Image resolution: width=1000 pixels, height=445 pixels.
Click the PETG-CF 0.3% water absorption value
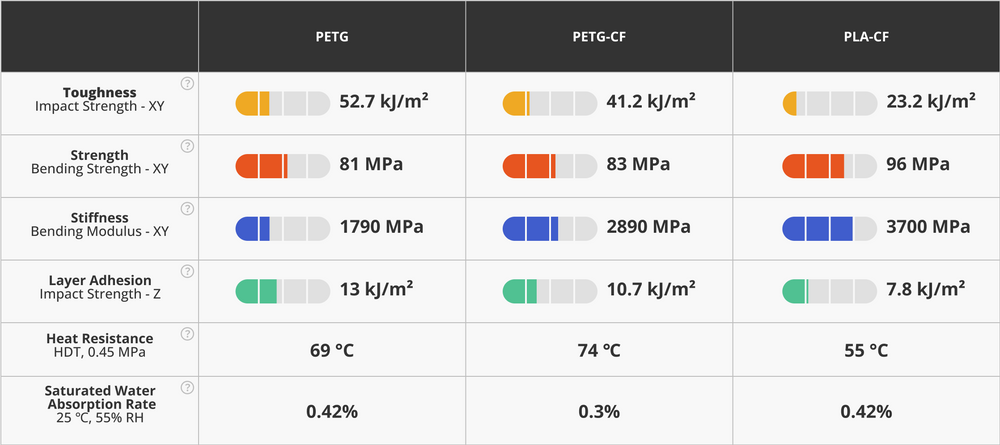click(x=598, y=411)
